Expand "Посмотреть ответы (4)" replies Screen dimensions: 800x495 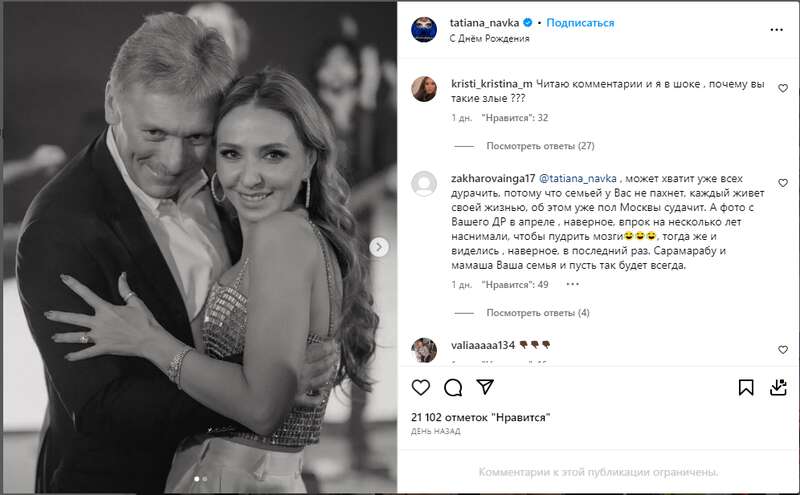click(537, 313)
